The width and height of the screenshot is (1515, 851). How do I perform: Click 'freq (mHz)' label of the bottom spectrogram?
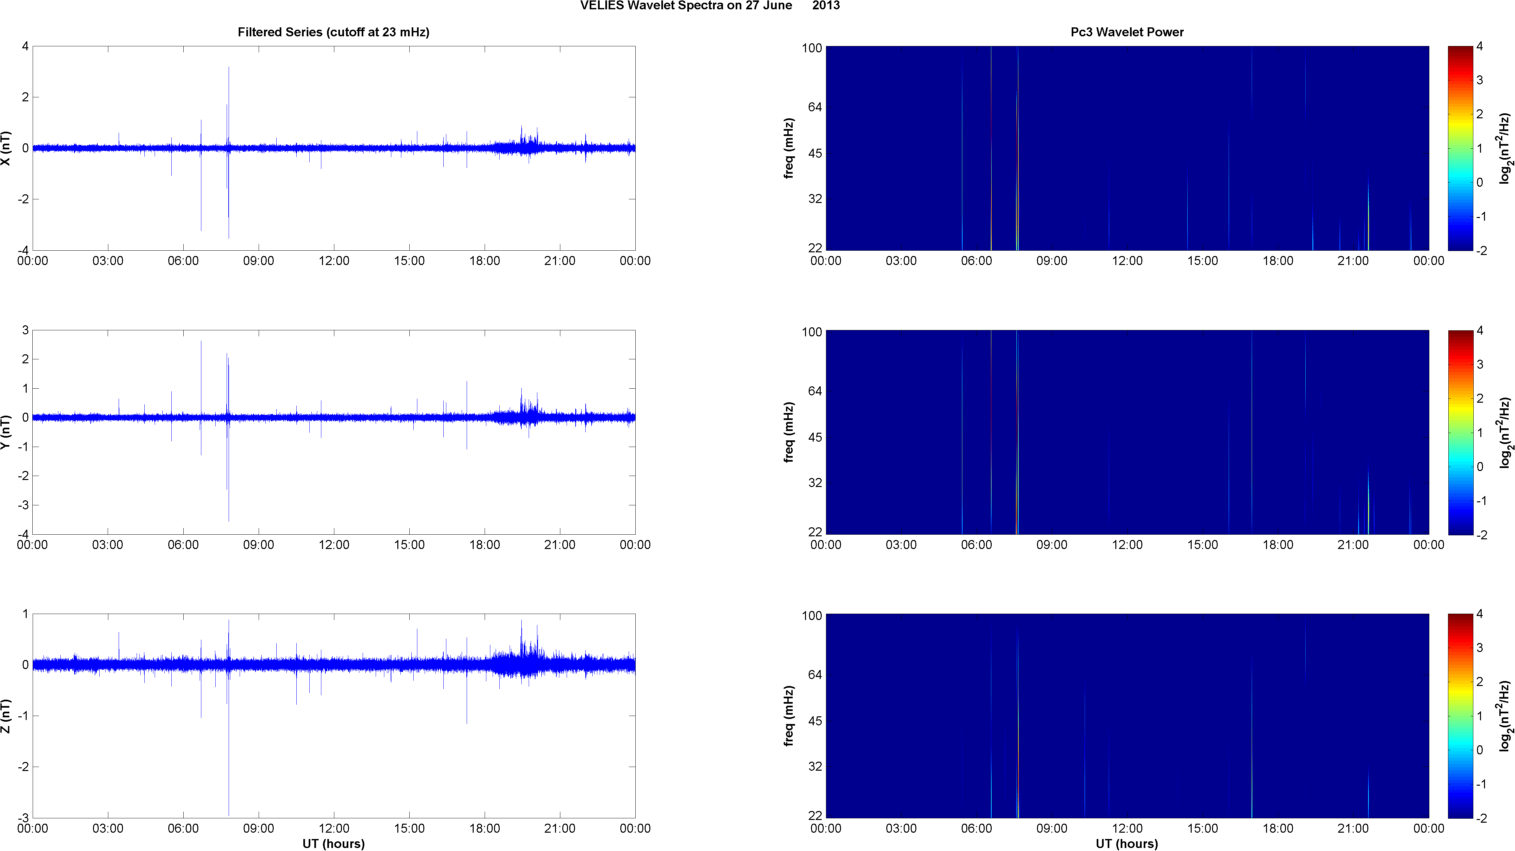pos(789,716)
